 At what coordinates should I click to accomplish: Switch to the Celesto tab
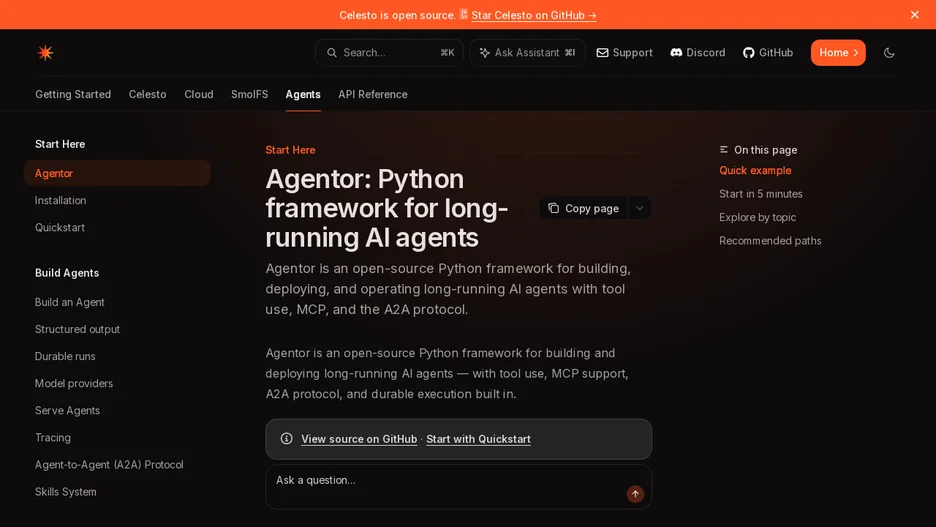pyautogui.click(x=147, y=94)
